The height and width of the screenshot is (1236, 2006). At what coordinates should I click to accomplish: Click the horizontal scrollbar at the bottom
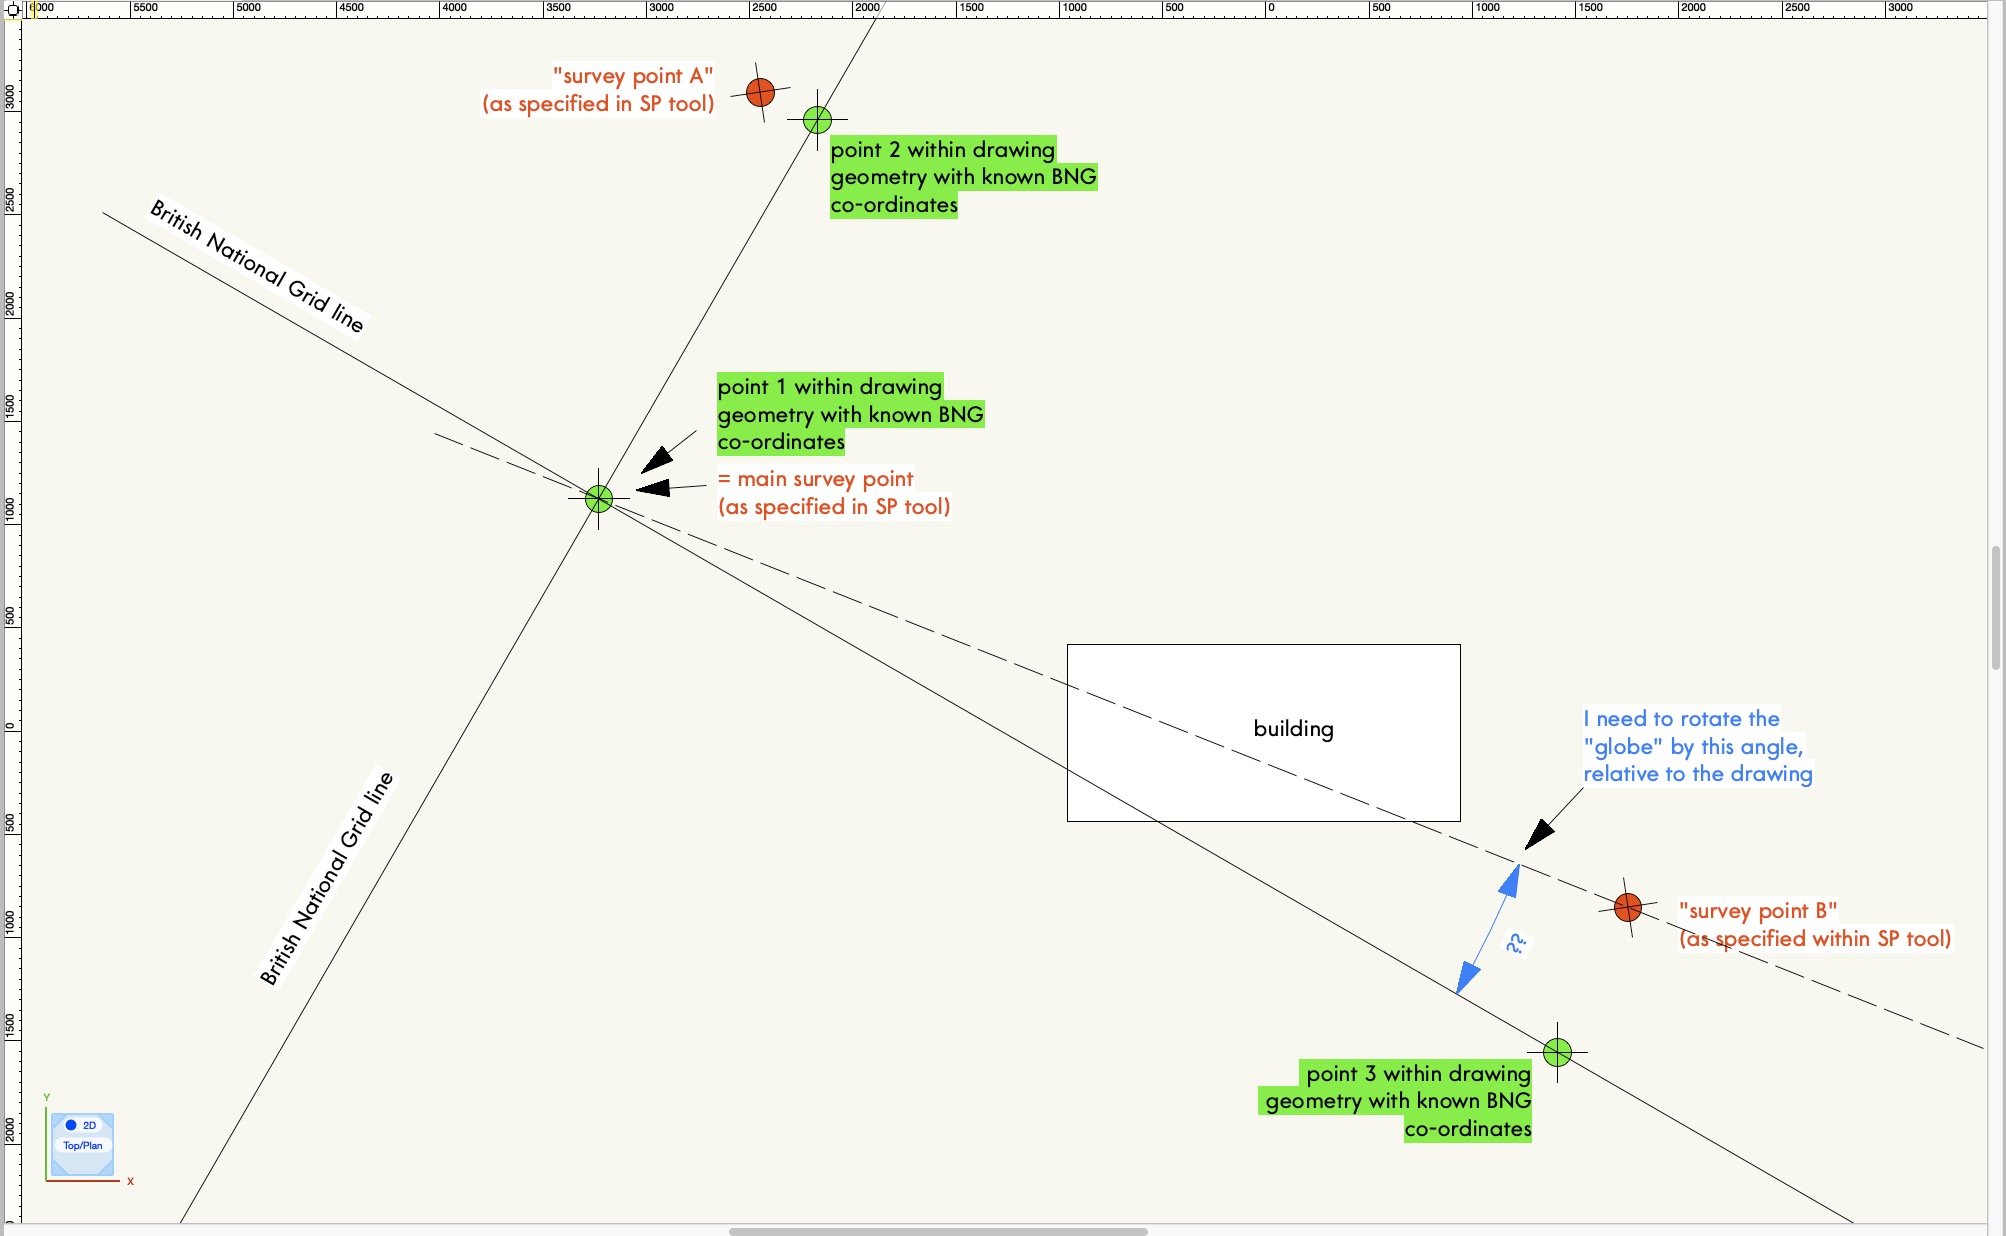940,1230
